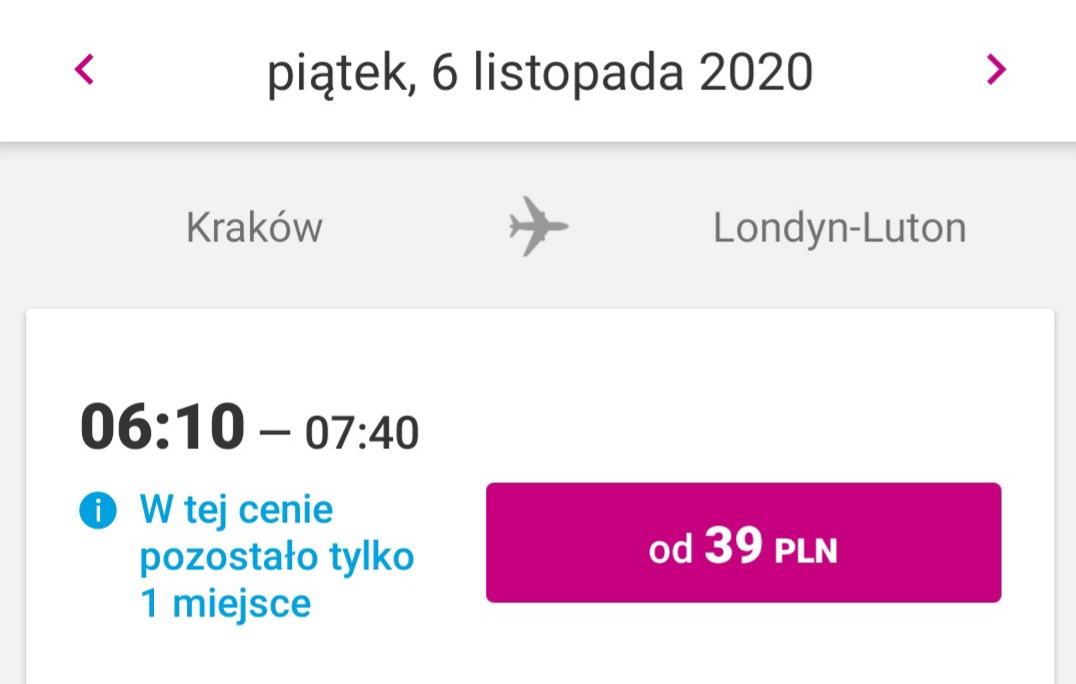This screenshot has height=684, width=1076.
Task: Click the pozostało tylko line of info text
Action: 277,556
